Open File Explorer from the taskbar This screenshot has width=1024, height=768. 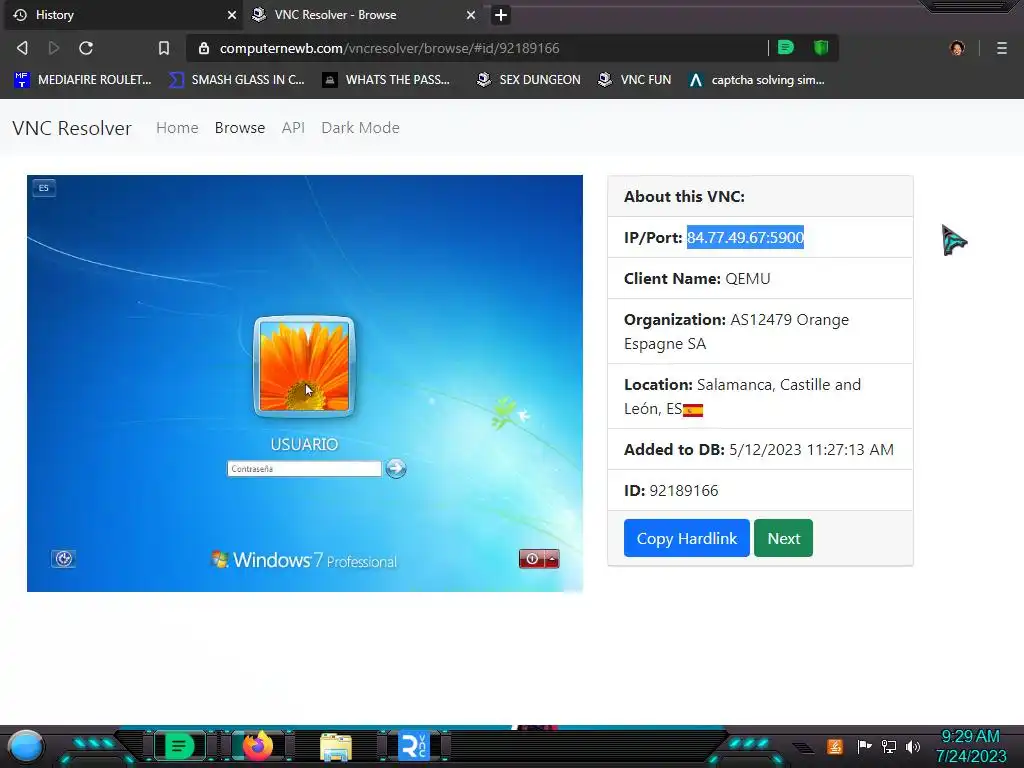click(x=336, y=747)
